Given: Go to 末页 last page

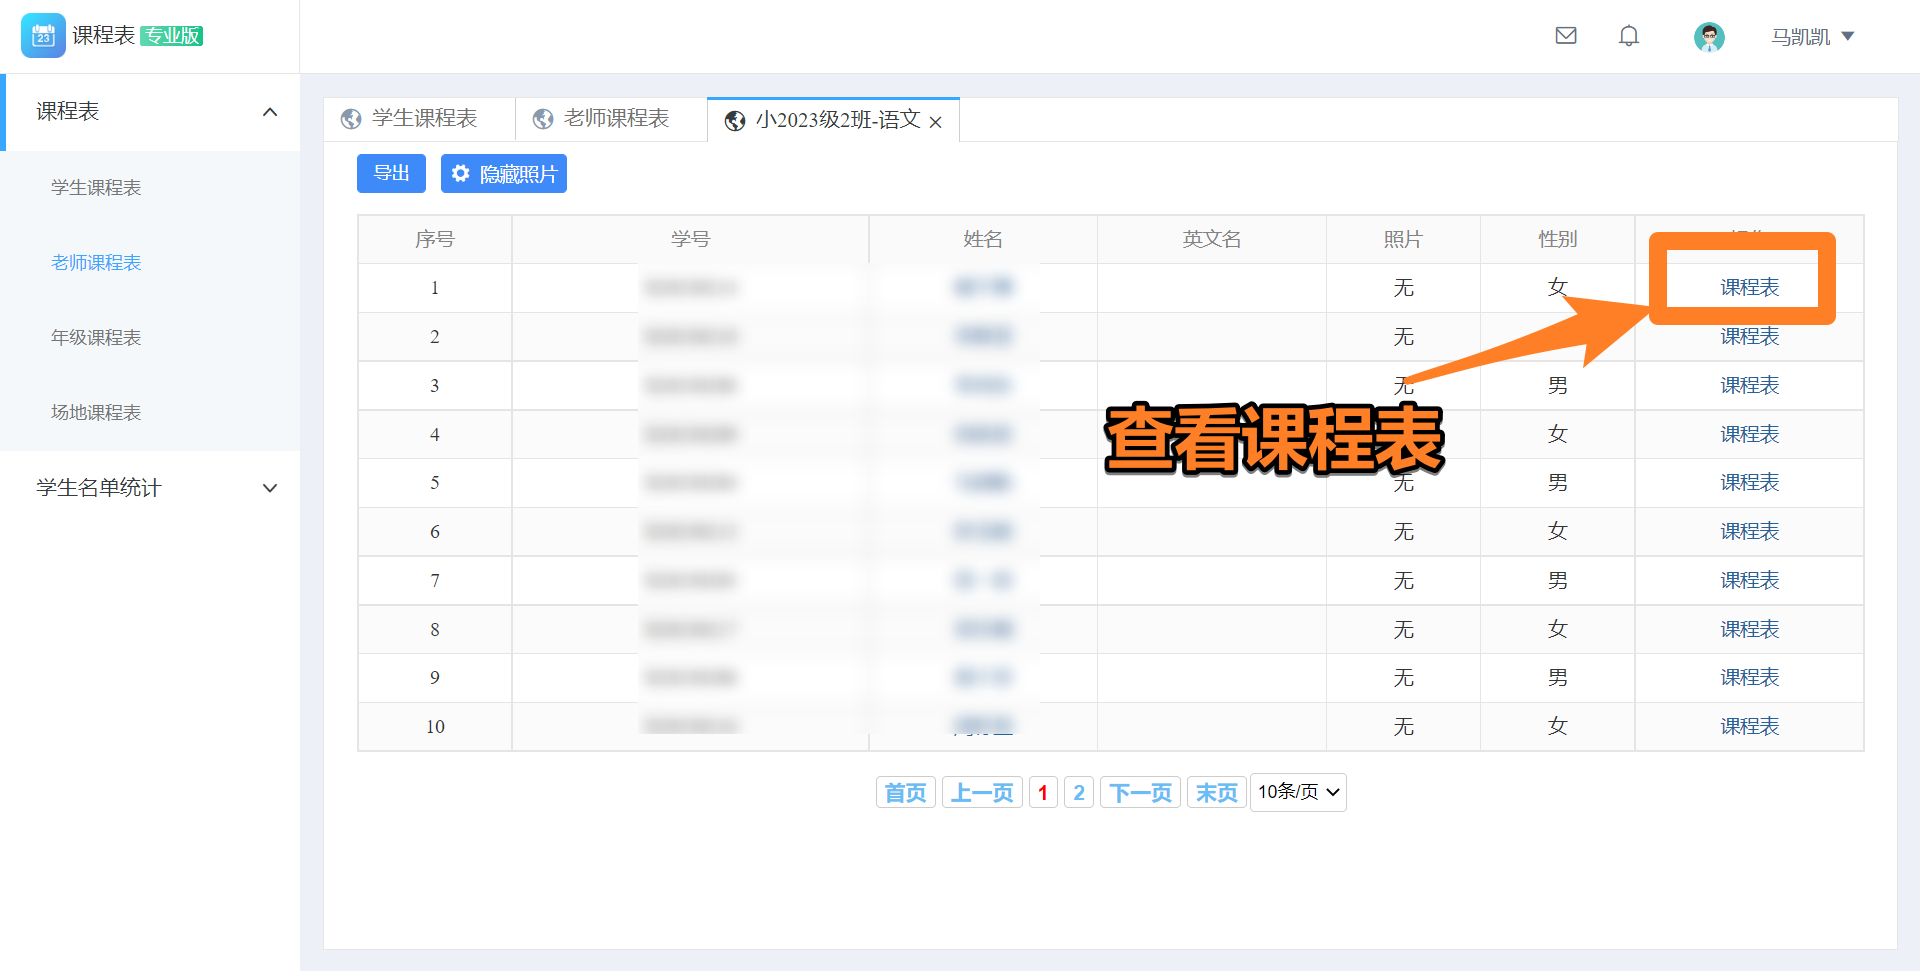Looking at the screenshot, I should point(1217,793).
